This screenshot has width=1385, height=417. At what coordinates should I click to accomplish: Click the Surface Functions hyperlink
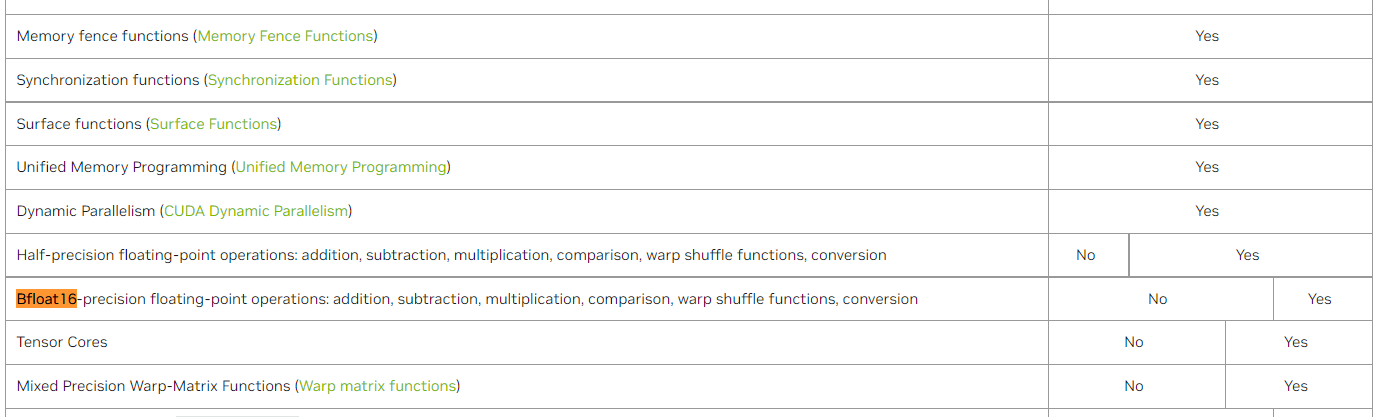(213, 124)
